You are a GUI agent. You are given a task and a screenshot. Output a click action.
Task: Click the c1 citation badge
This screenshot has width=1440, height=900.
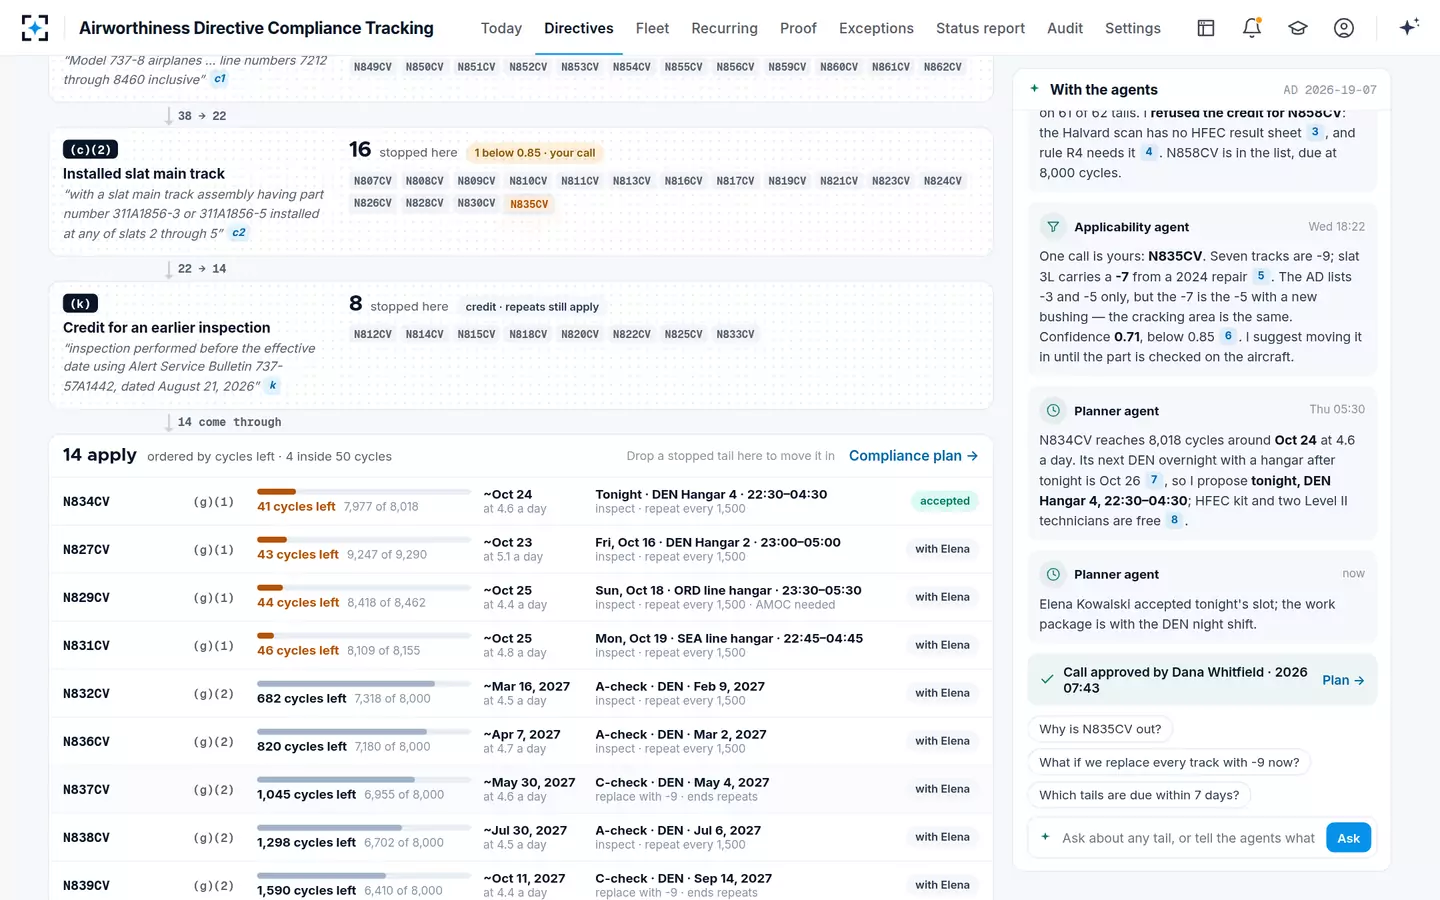[220, 79]
